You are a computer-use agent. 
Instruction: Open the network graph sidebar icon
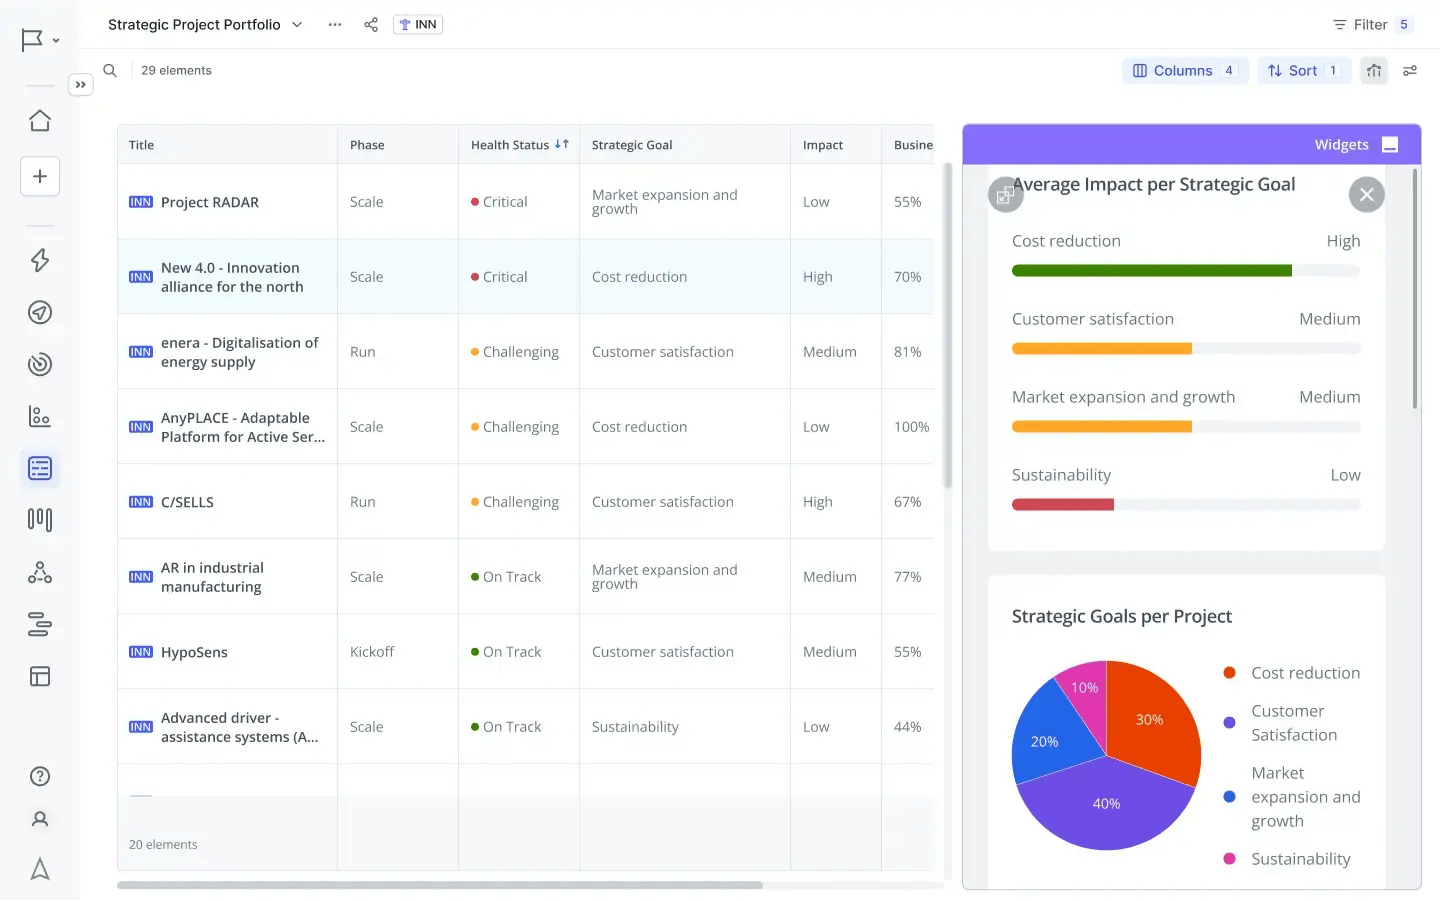click(x=40, y=571)
